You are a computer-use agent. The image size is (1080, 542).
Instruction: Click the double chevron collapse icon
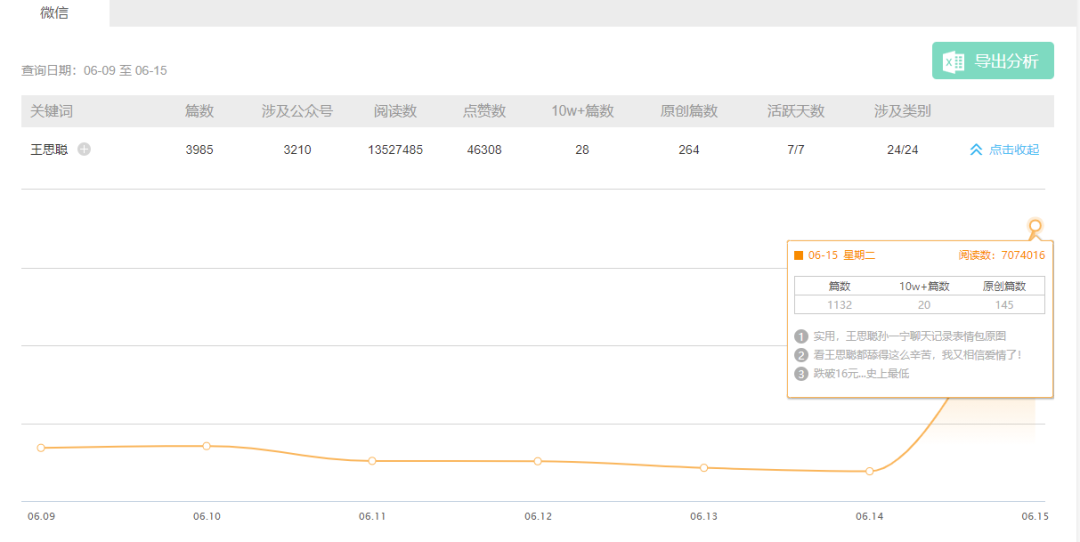(976, 150)
